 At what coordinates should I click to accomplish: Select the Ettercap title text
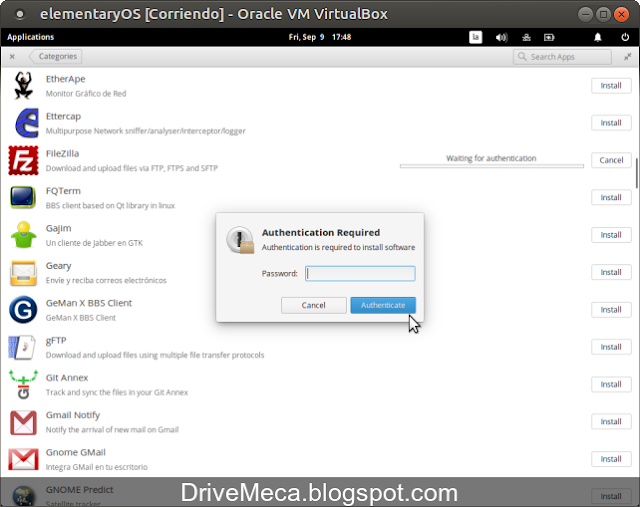[x=63, y=116]
